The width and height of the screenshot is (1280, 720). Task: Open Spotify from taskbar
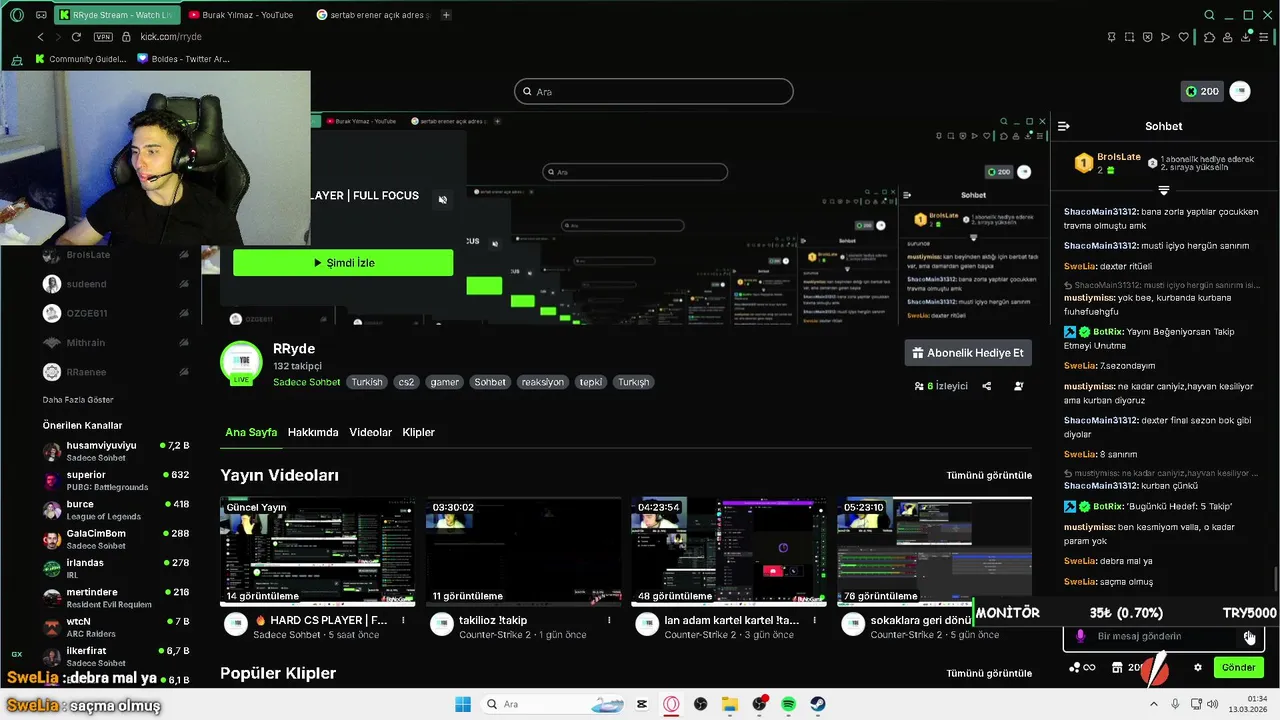(x=788, y=704)
